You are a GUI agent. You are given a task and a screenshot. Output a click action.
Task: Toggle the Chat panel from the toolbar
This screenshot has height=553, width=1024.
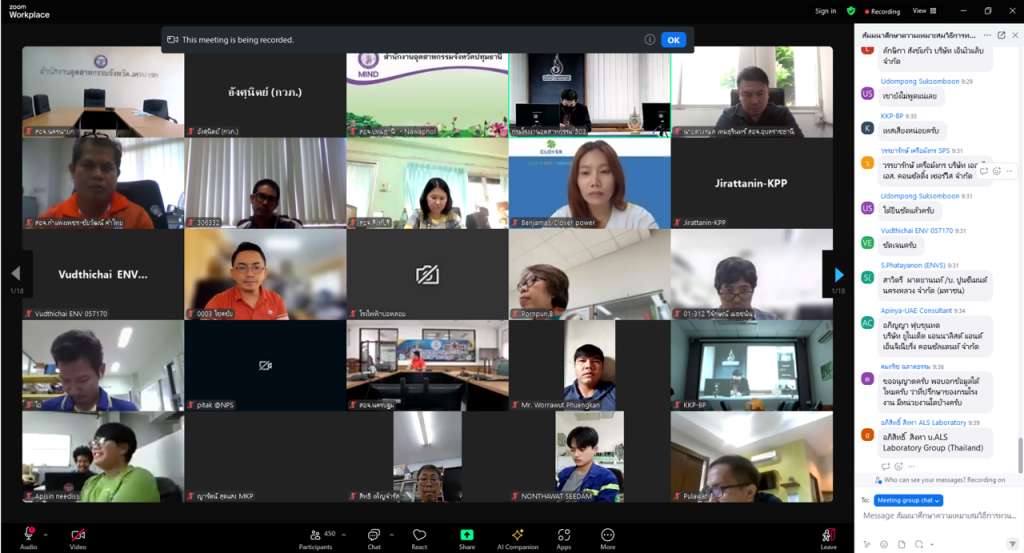tap(373, 537)
